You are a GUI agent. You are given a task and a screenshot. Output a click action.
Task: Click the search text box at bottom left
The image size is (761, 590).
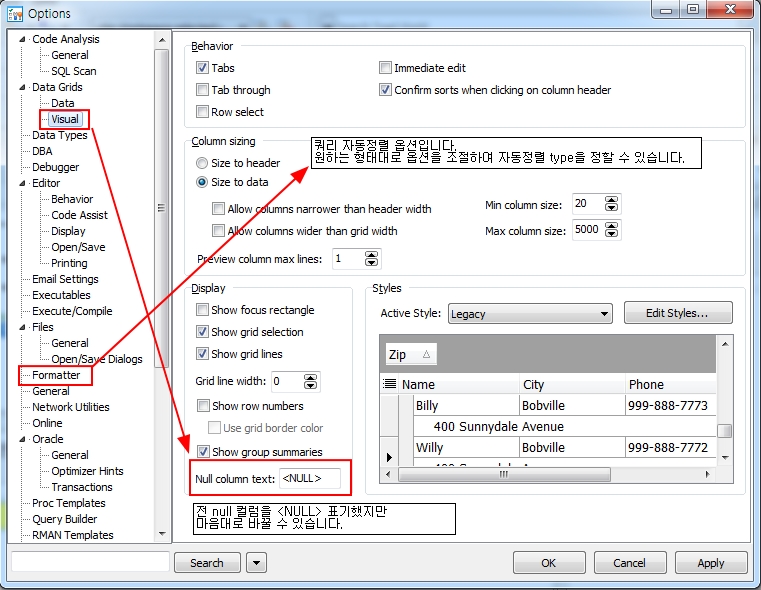pos(89,563)
